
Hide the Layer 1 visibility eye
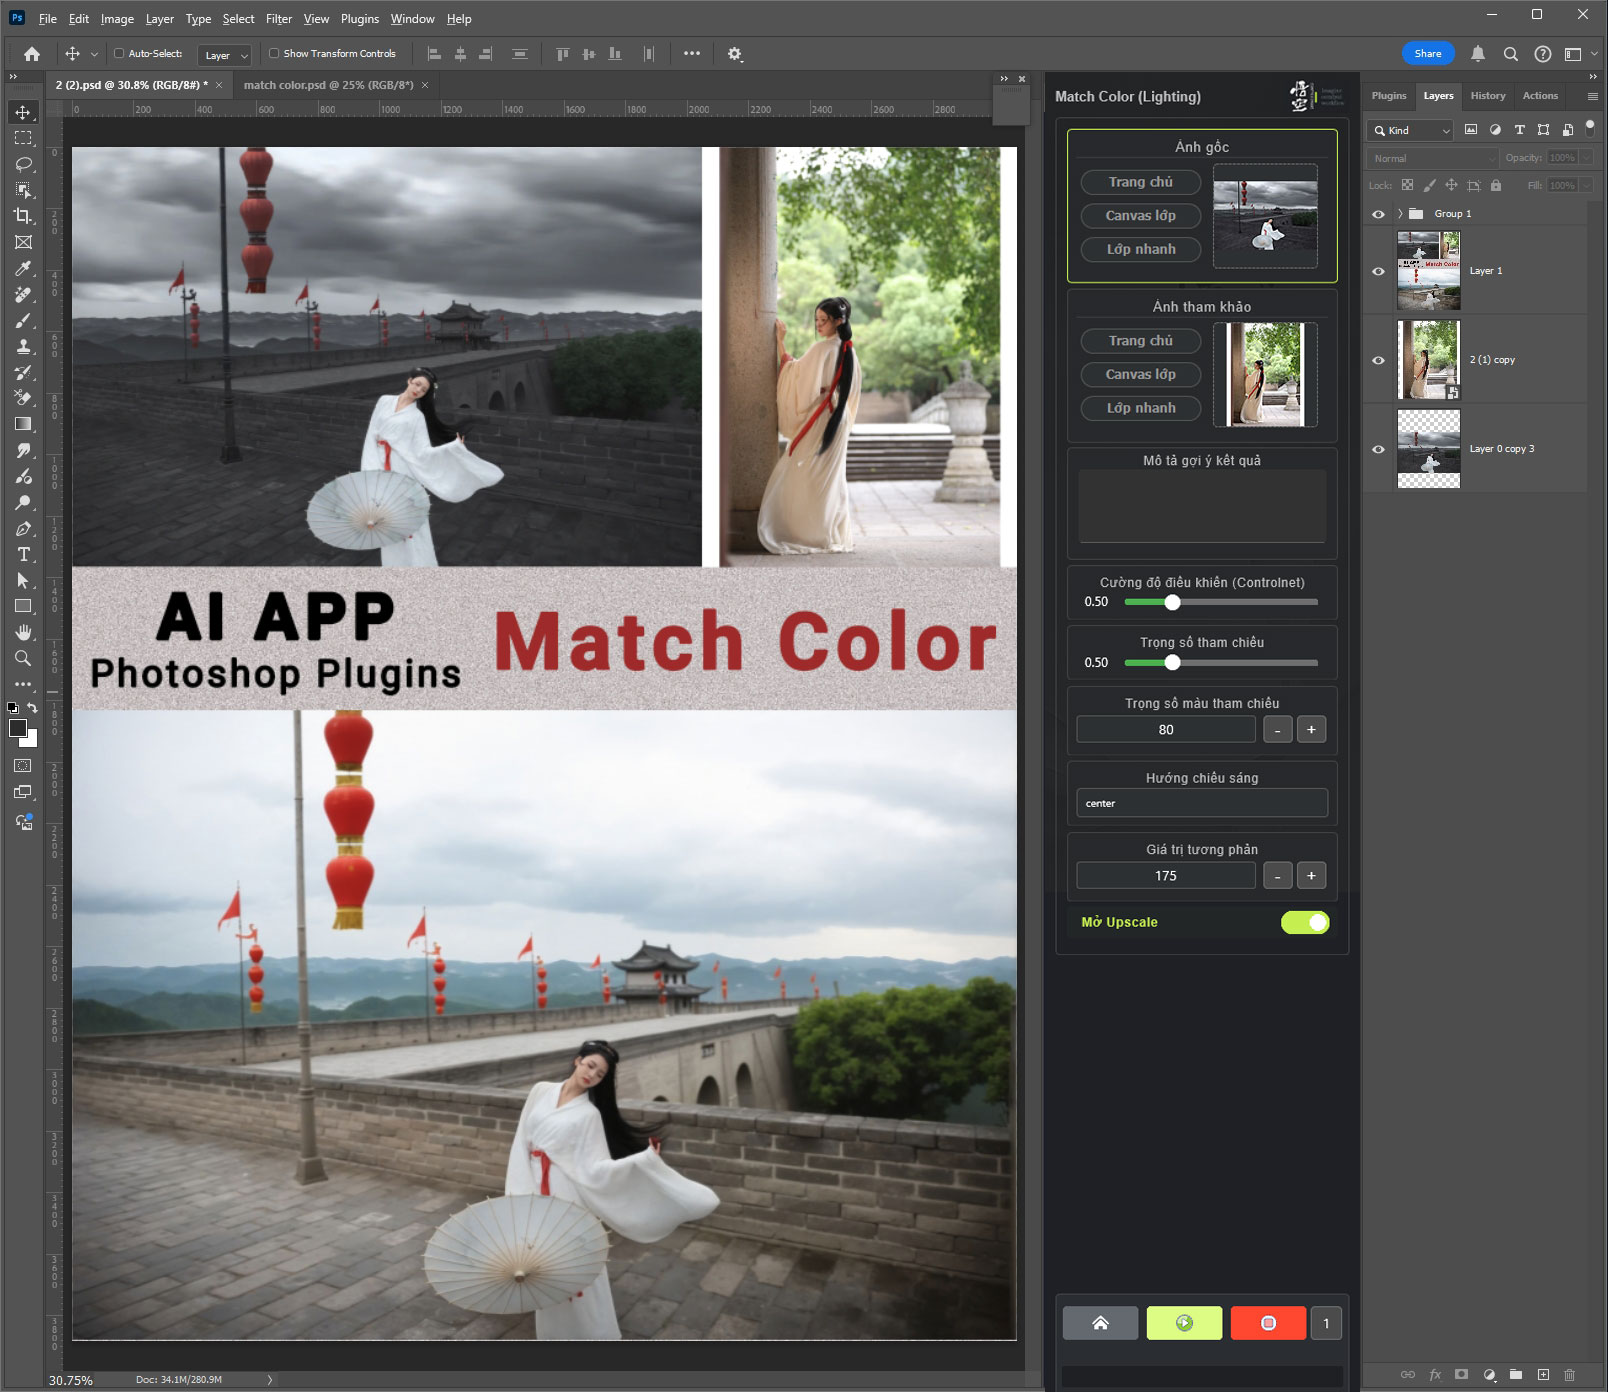click(x=1378, y=271)
